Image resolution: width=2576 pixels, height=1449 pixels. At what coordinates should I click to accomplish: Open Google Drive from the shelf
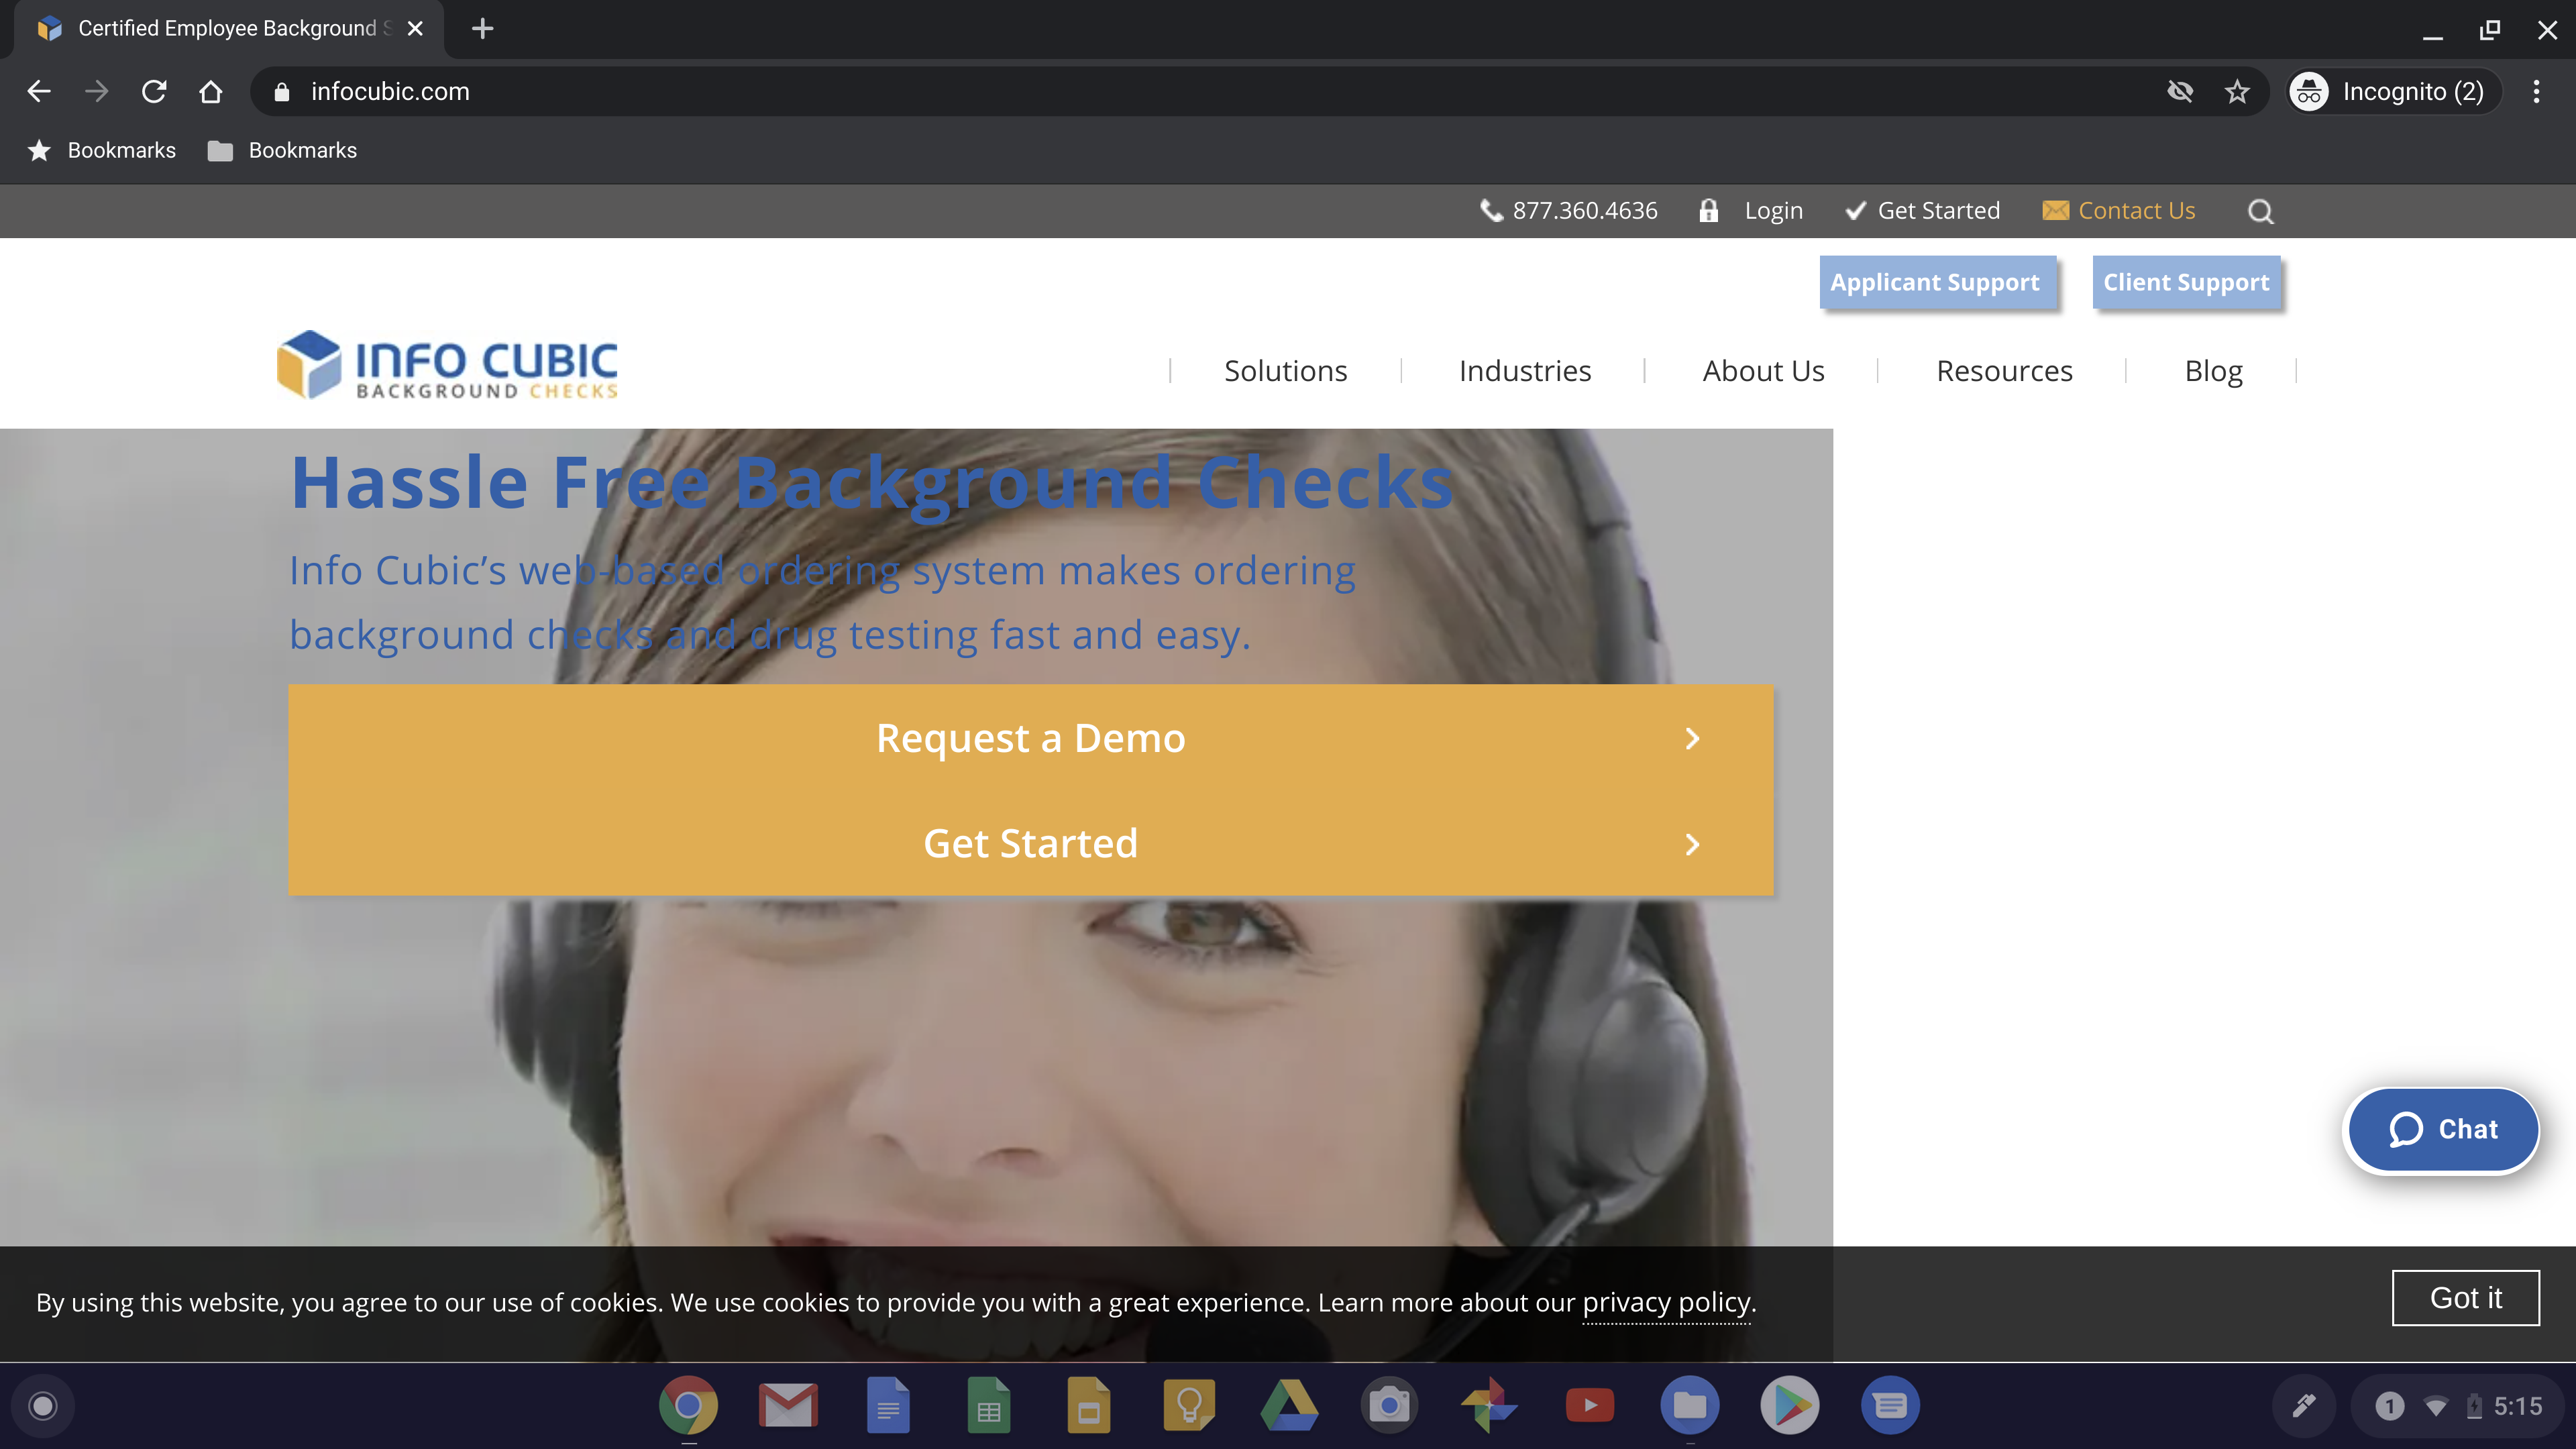1289,1406
